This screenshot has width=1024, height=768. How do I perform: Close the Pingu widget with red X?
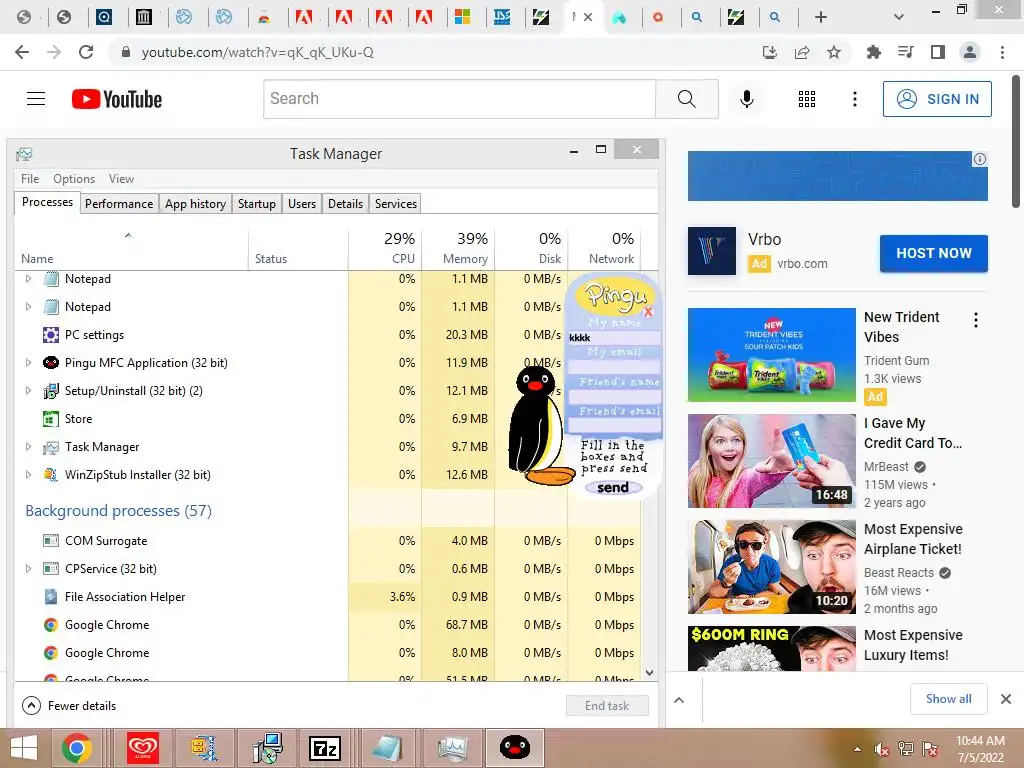coord(648,312)
